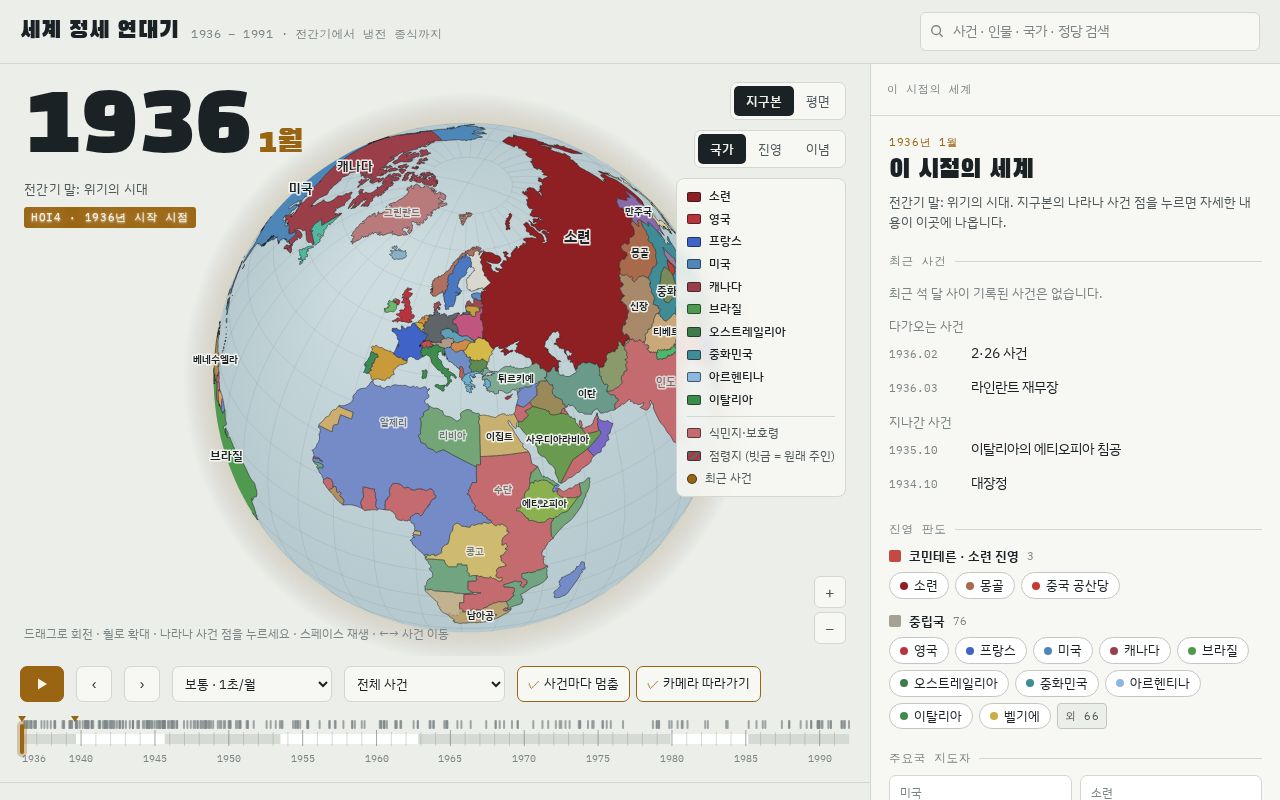The image size is (1280, 800).
Task: Click 알제리 on the globe
Action: coord(393,423)
